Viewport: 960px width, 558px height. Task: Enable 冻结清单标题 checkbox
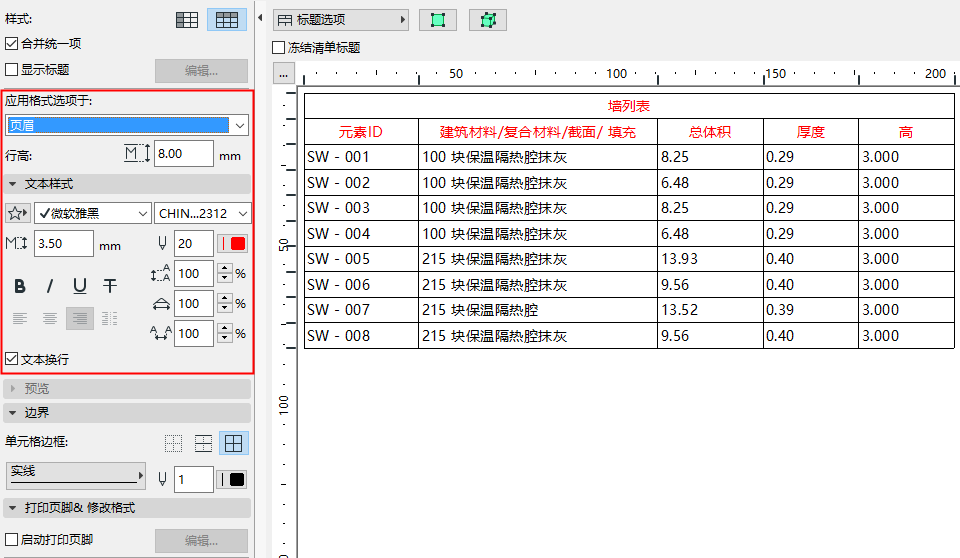279,48
